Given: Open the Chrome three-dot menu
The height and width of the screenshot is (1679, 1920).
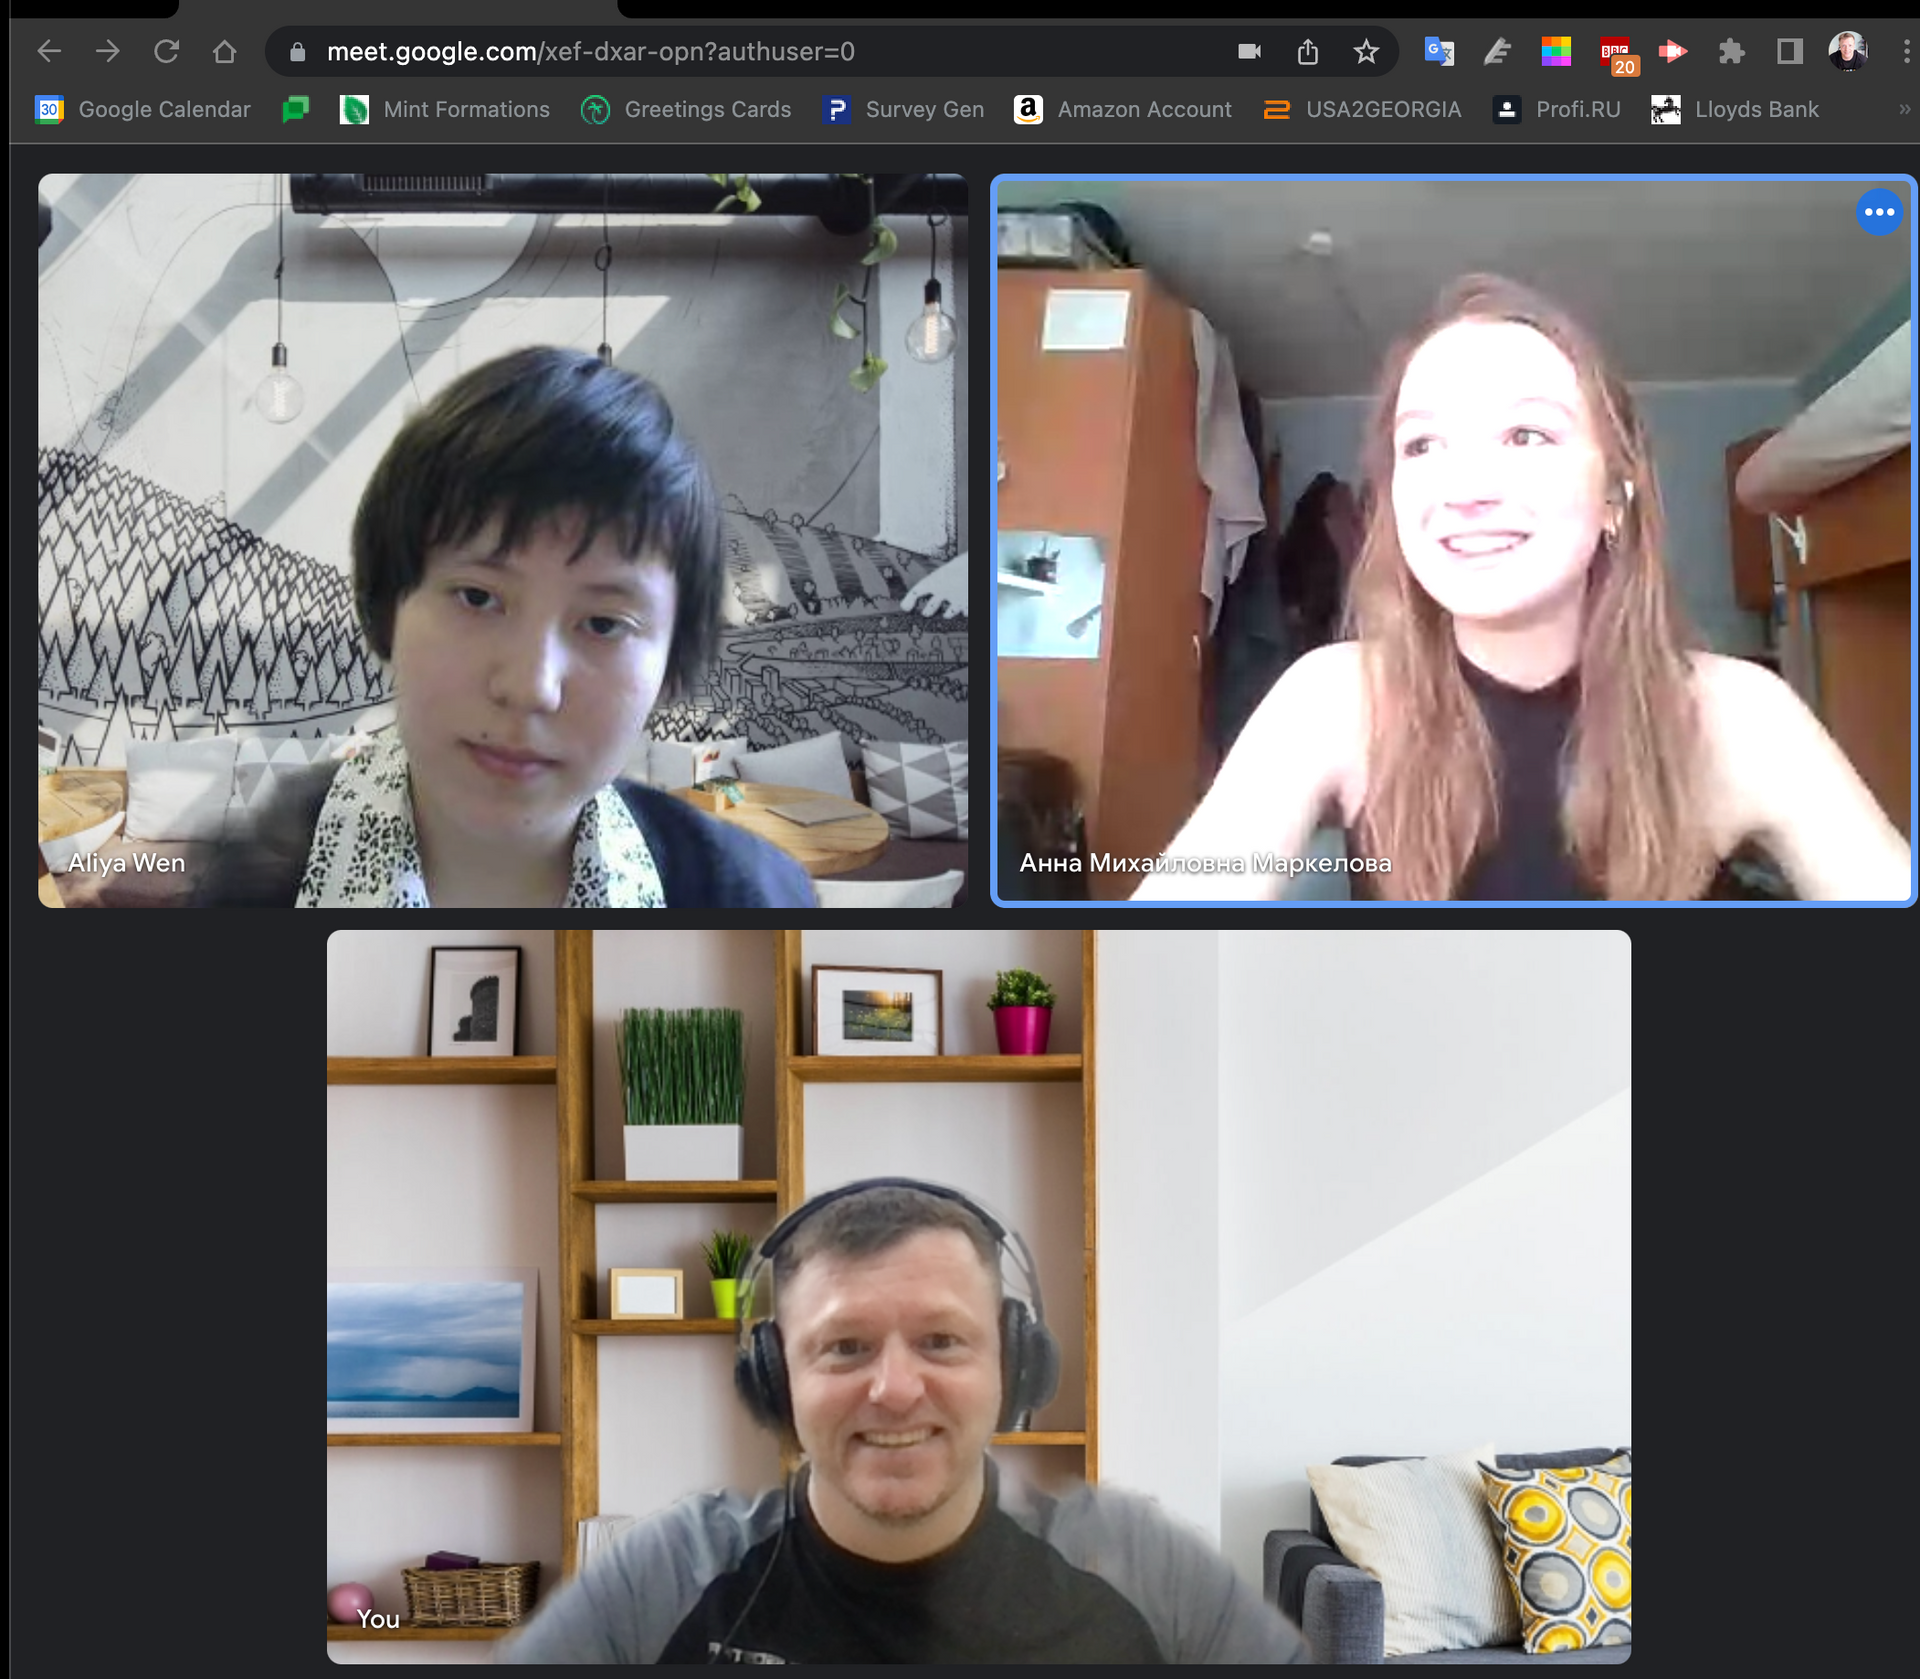Looking at the screenshot, I should click(1906, 51).
